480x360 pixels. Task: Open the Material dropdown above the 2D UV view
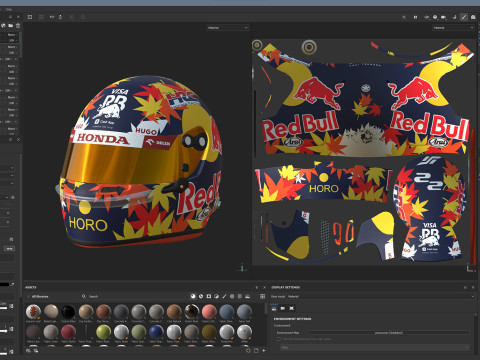tap(453, 28)
